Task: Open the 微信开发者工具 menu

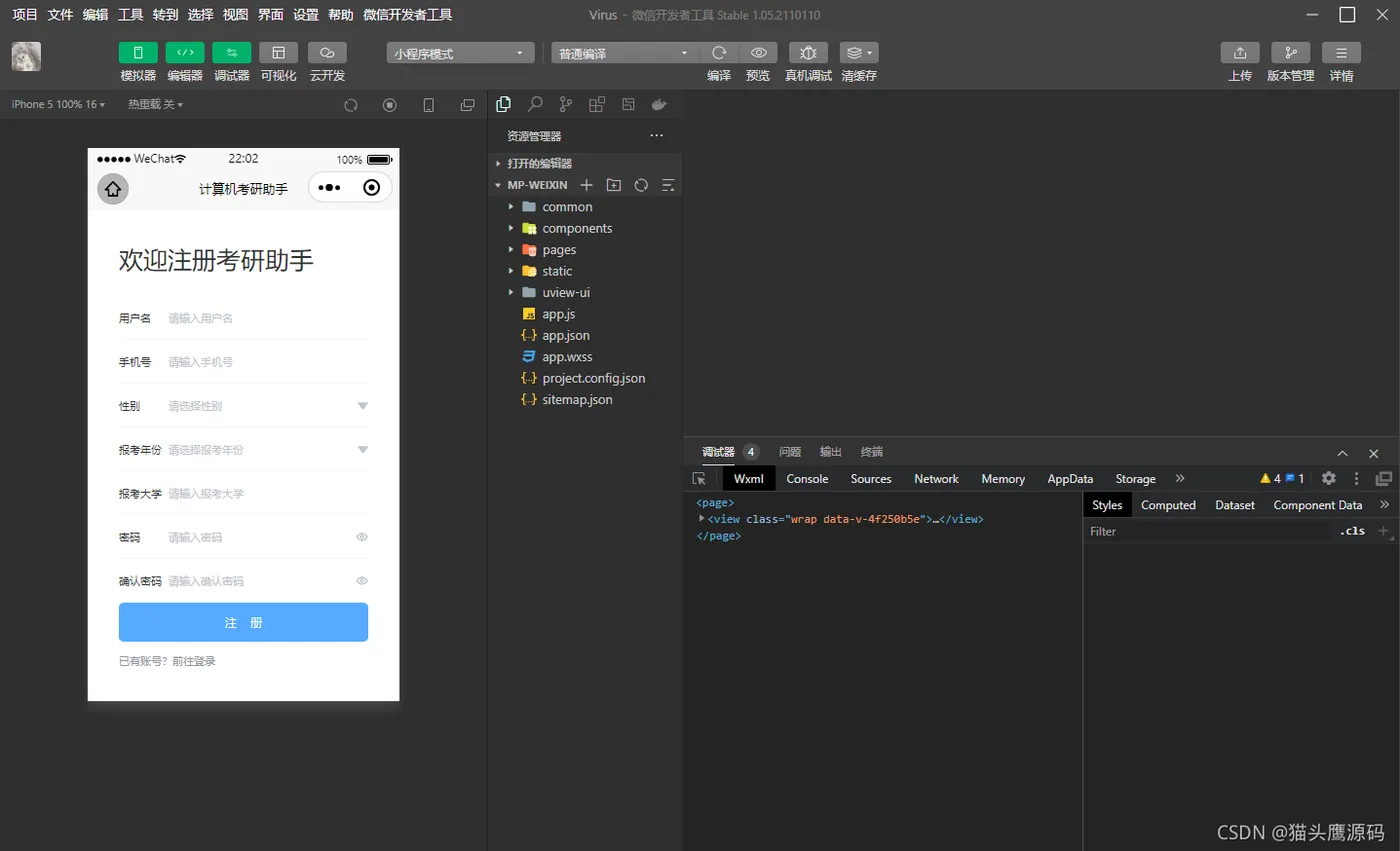Action: tap(408, 15)
